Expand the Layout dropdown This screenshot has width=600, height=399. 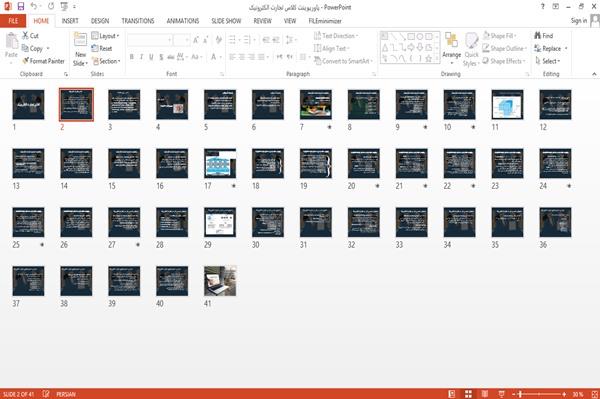(x=105, y=36)
